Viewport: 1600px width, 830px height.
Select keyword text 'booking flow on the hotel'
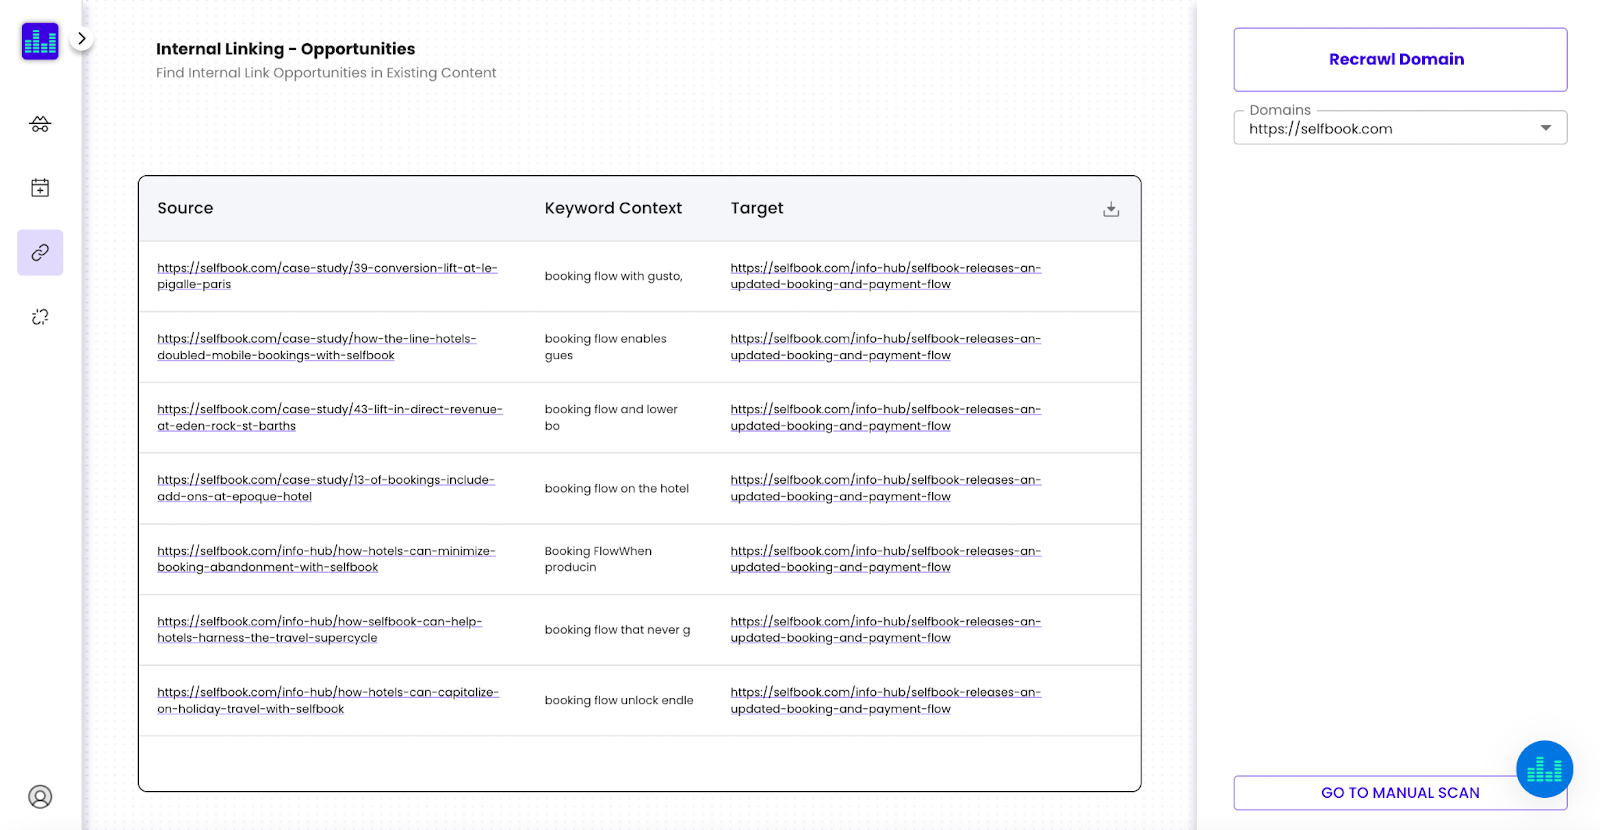pos(617,489)
